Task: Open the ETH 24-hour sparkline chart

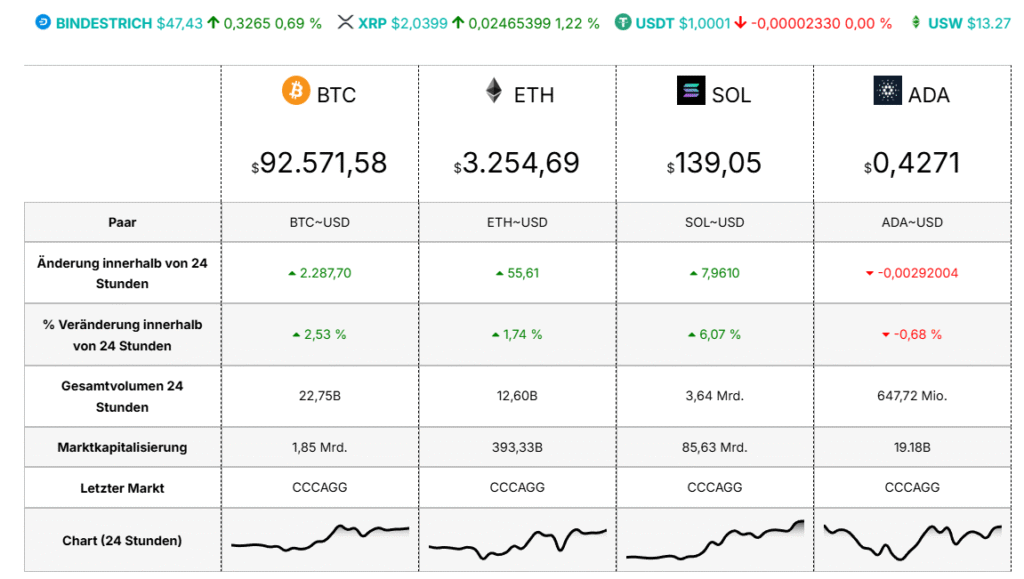Action: 517,541
